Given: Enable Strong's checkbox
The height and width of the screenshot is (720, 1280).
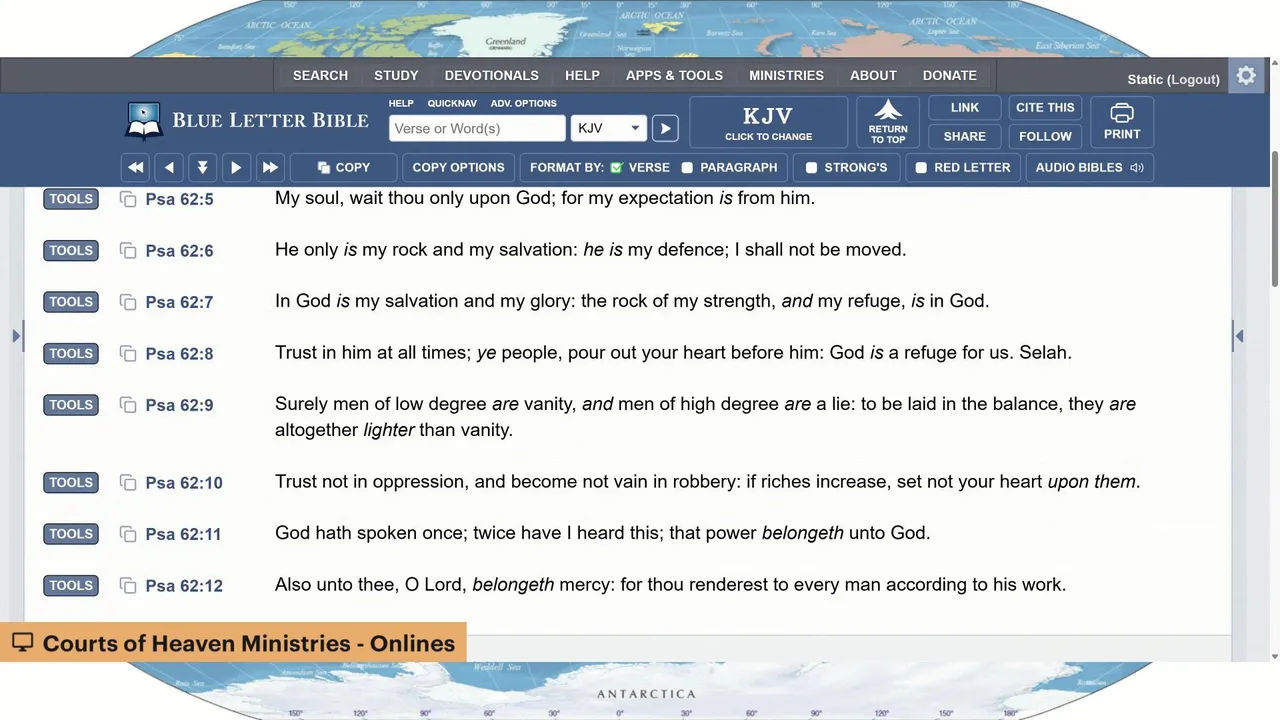Looking at the screenshot, I should (x=811, y=168).
